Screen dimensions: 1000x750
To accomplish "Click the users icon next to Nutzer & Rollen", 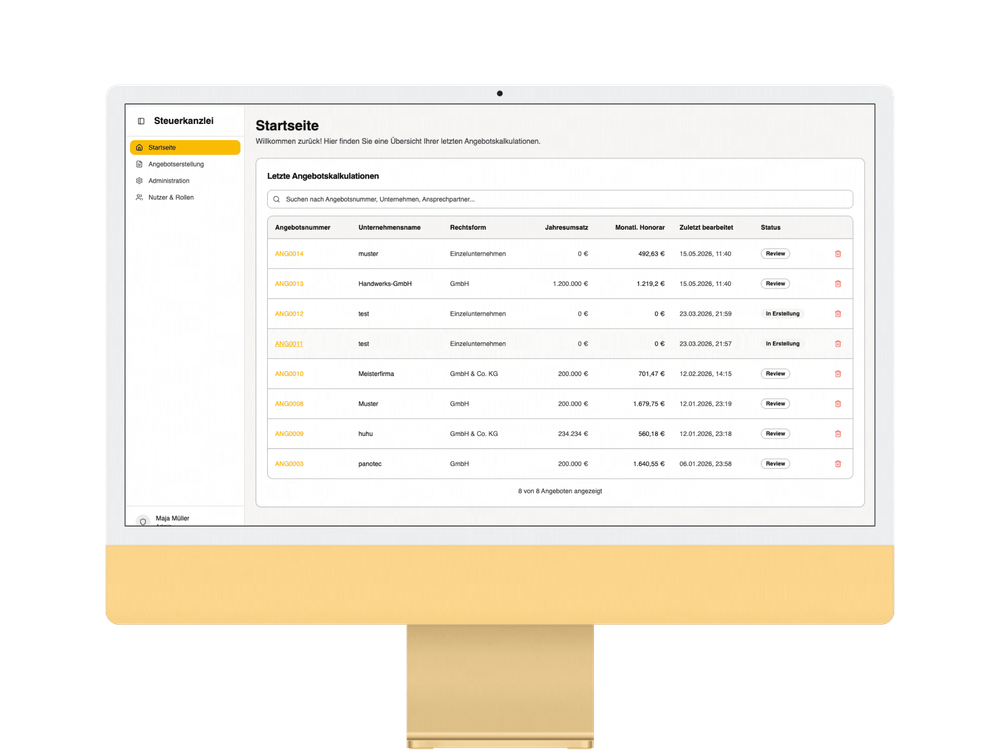I will point(139,197).
